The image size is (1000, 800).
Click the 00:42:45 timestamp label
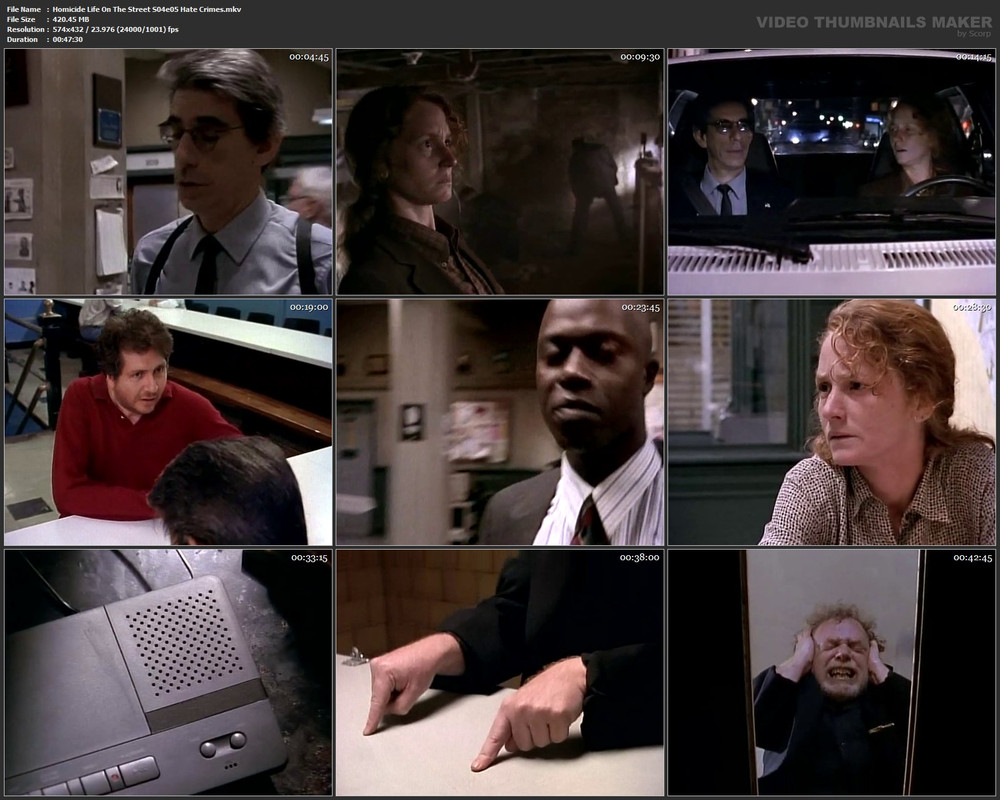tap(973, 558)
